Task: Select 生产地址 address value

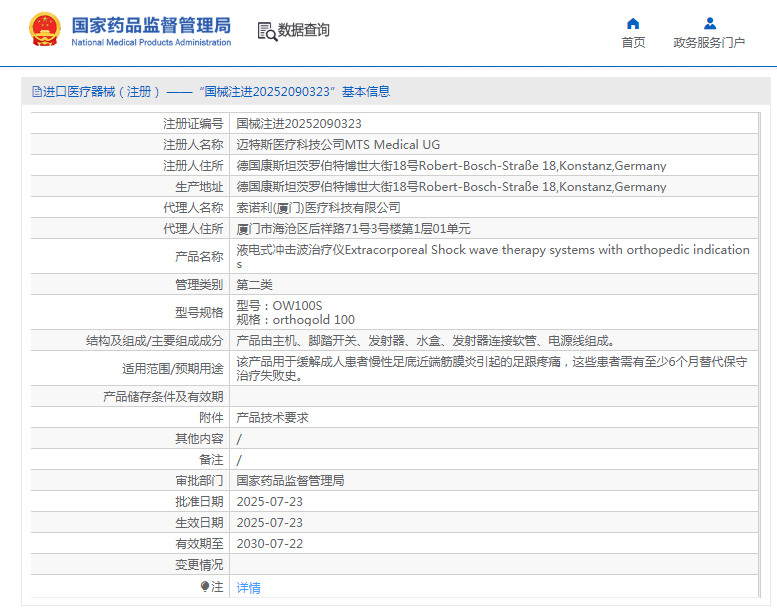Action: coord(451,187)
